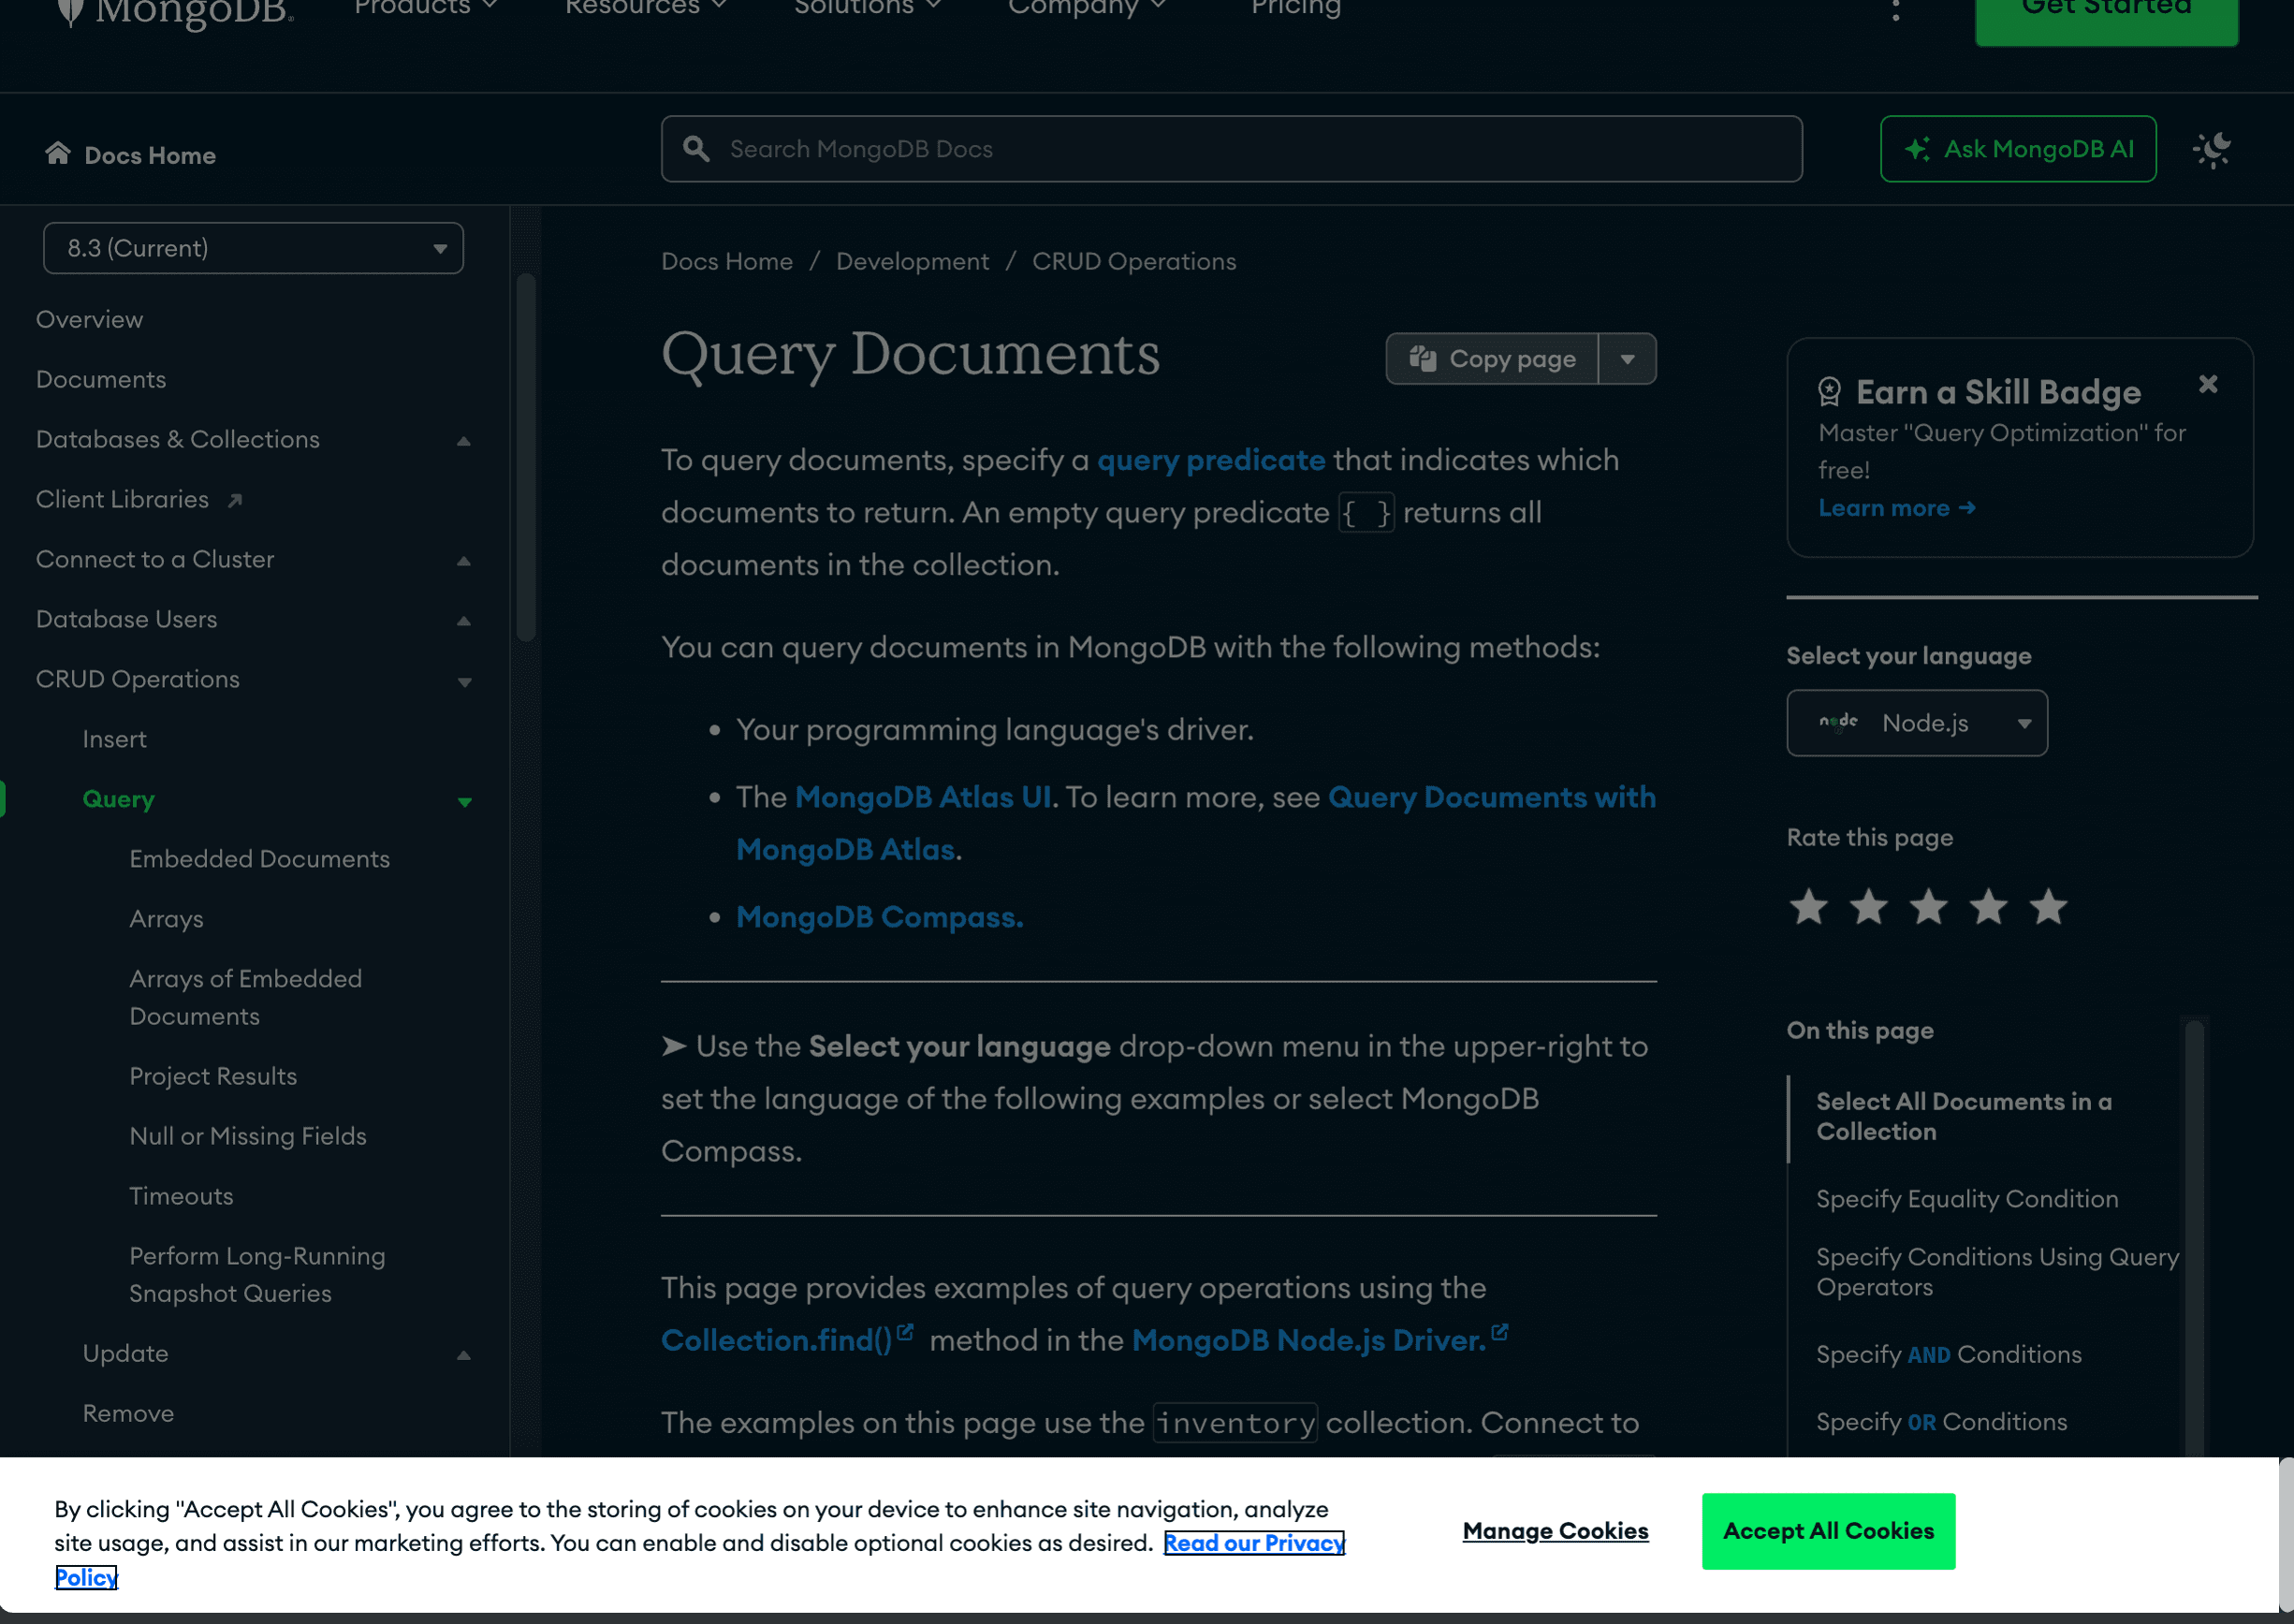Open Null or Missing Fields sidebar item
This screenshot has height=1624, width=2294.
pos(247,1137)
